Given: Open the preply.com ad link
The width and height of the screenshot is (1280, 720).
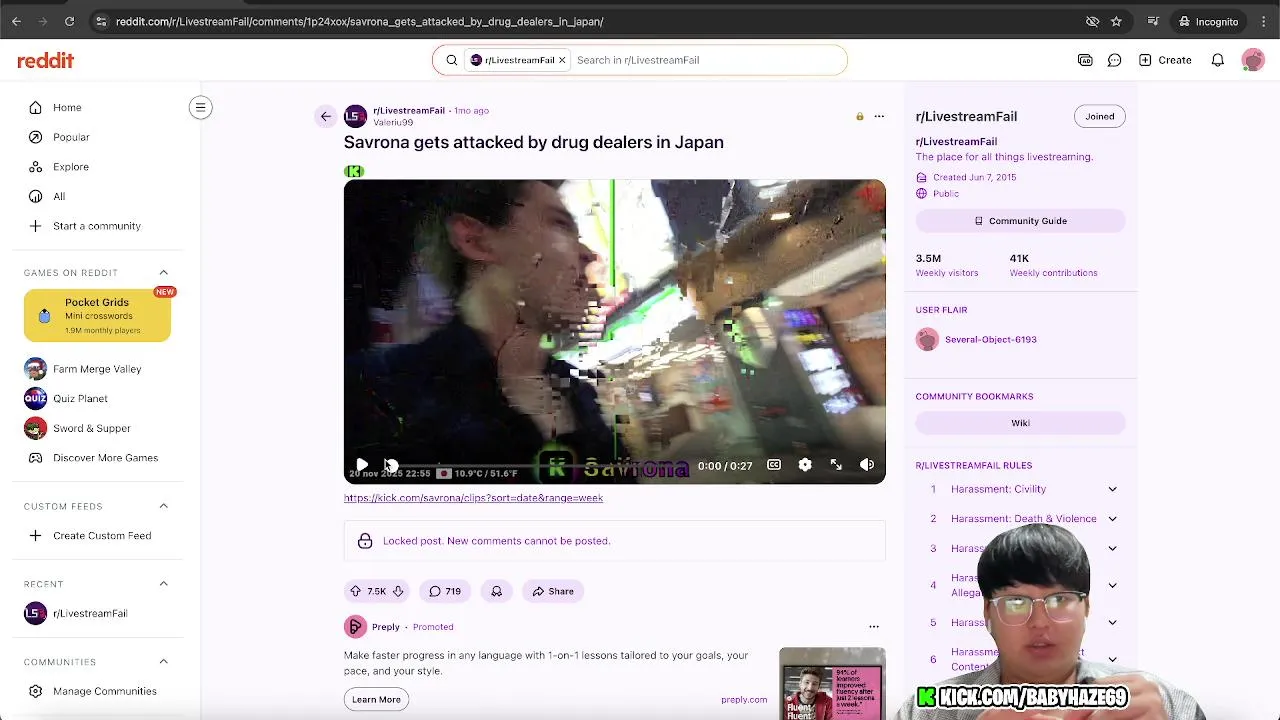Looking at the screenshot, I should pos(744,700).
